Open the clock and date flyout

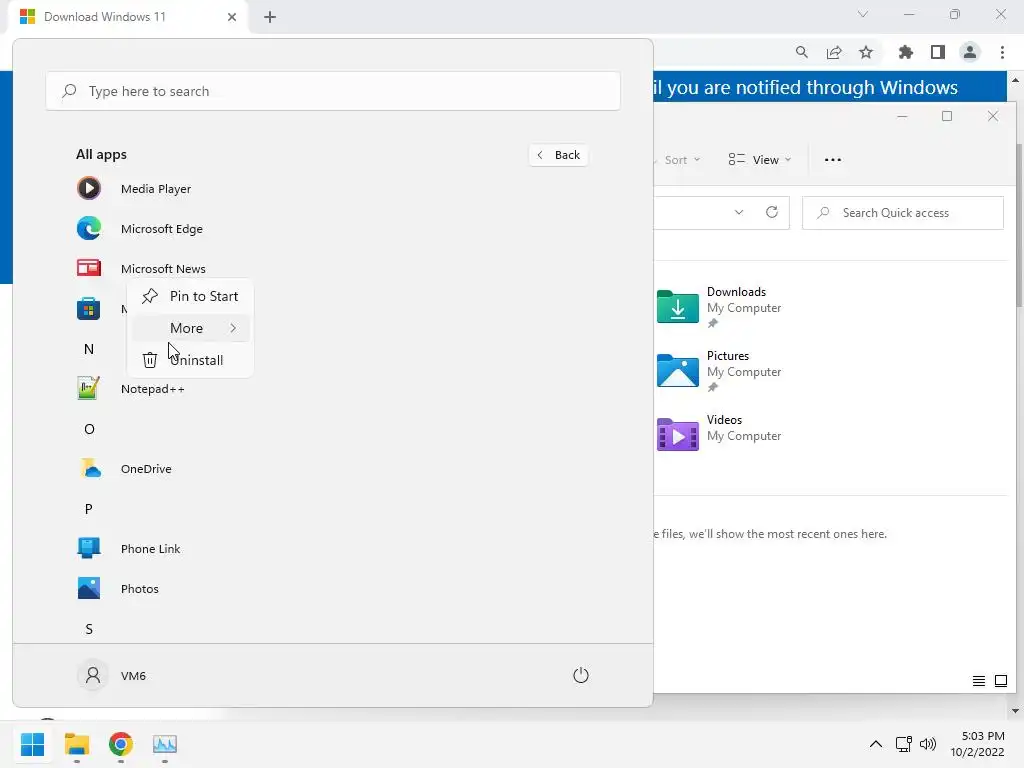click(x=977, y=744)
